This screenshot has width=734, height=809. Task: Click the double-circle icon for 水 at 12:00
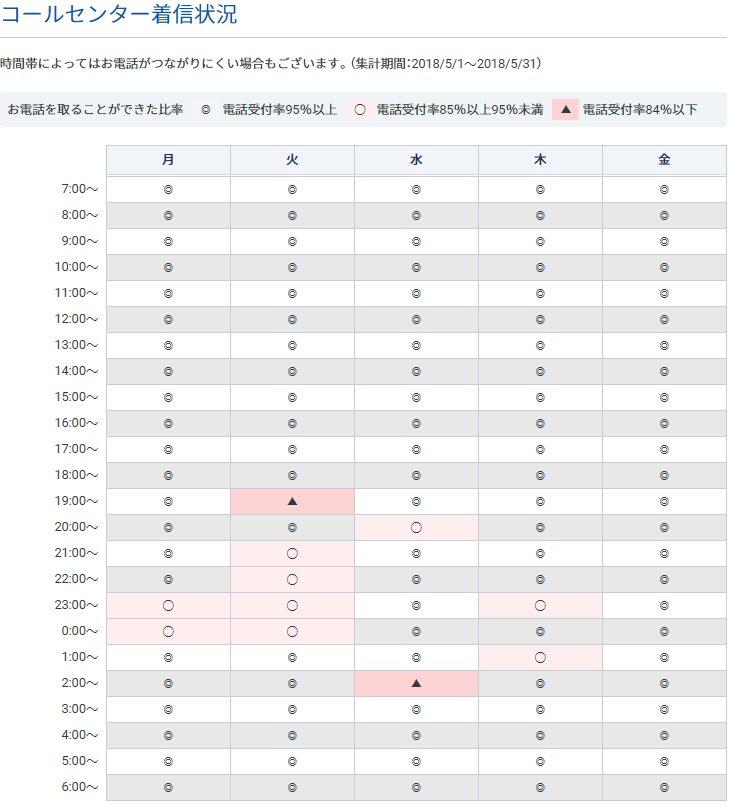coord(416,320)
